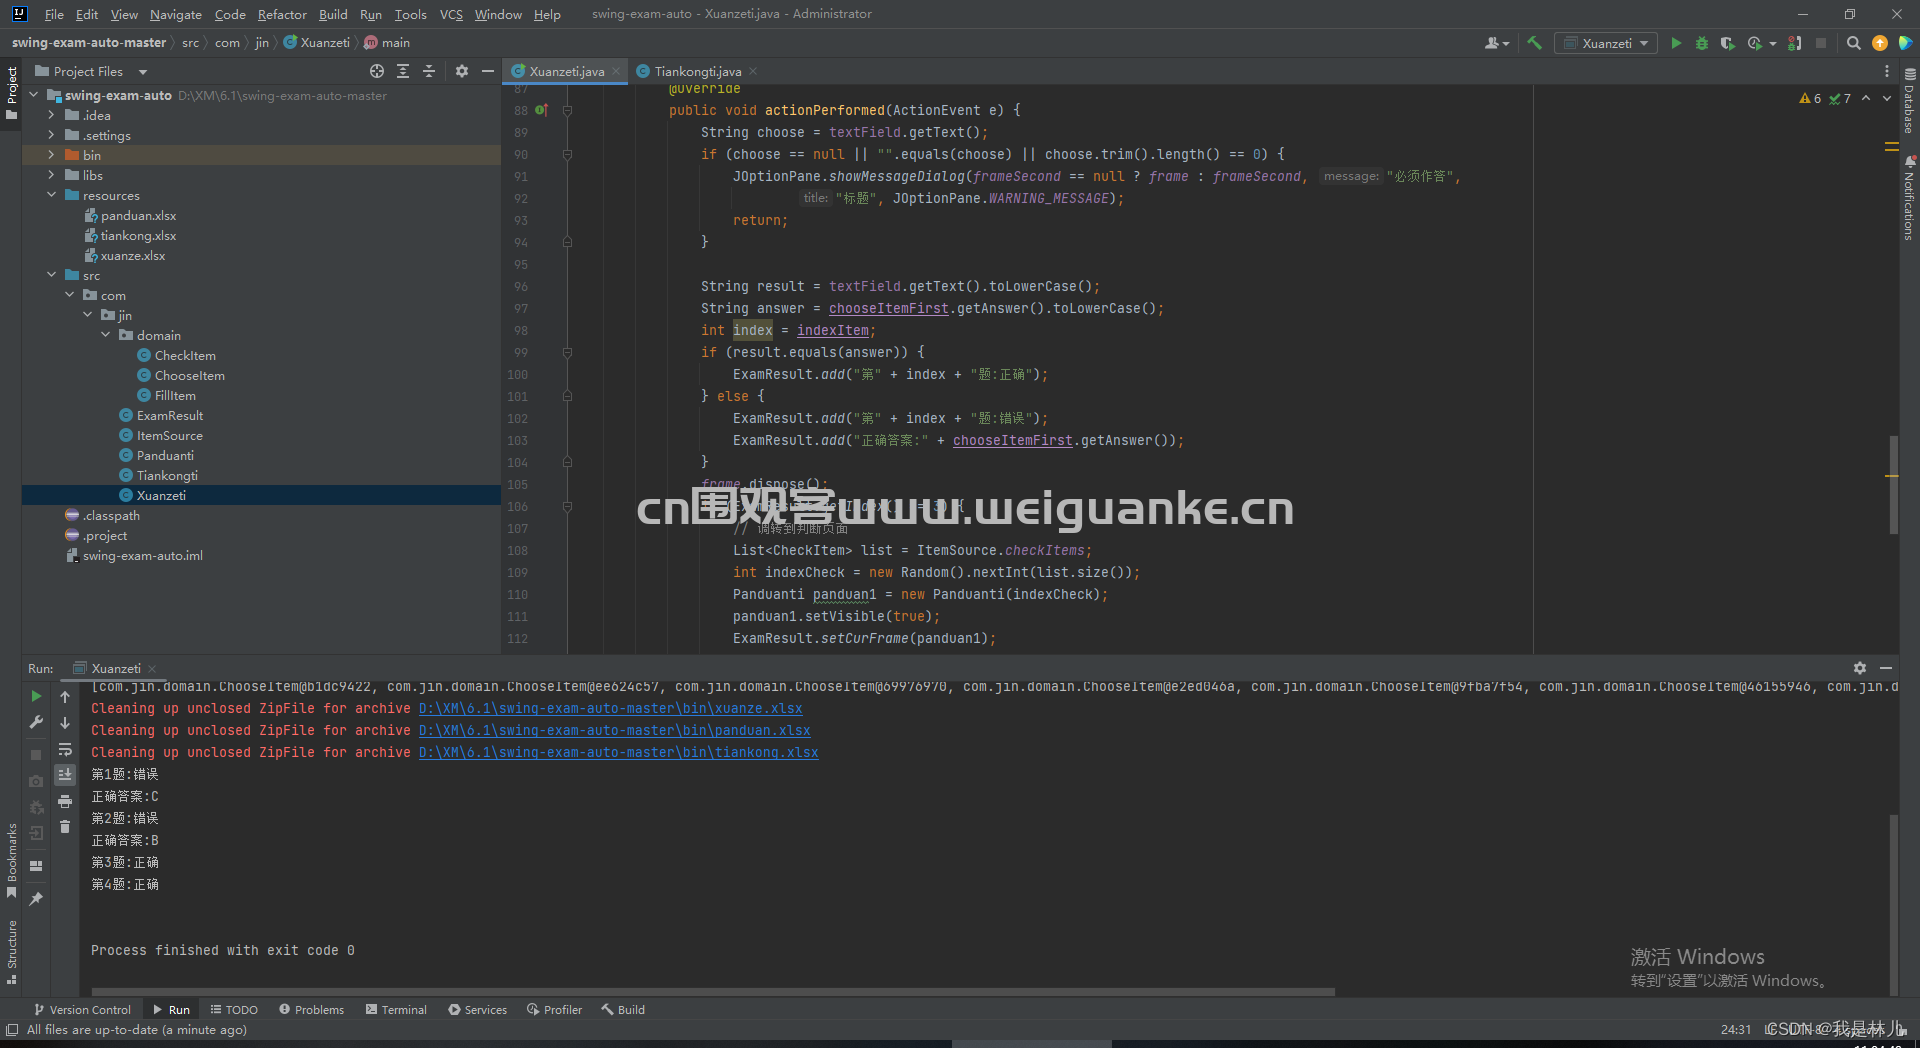Go to next highlighted problem arrow
Screen dimensions: 1920x1048
[x=1887, y=98]
